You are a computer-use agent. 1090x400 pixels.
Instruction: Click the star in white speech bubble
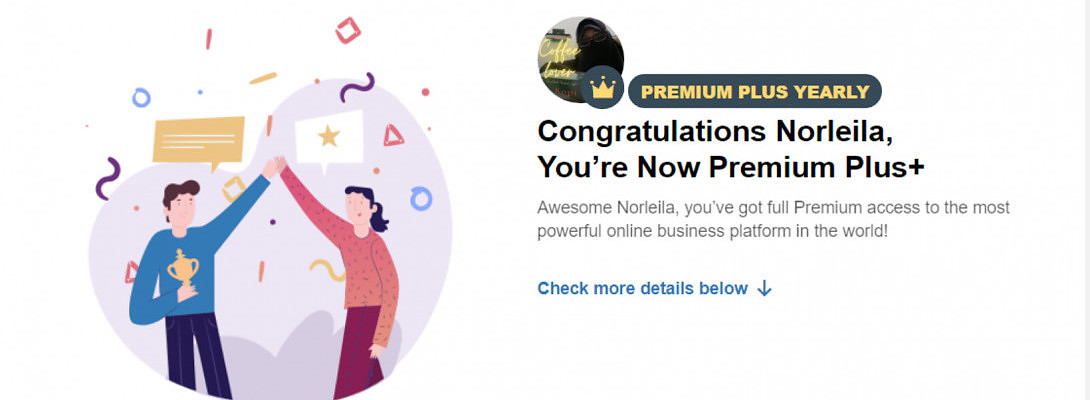[x=328, y=135]
